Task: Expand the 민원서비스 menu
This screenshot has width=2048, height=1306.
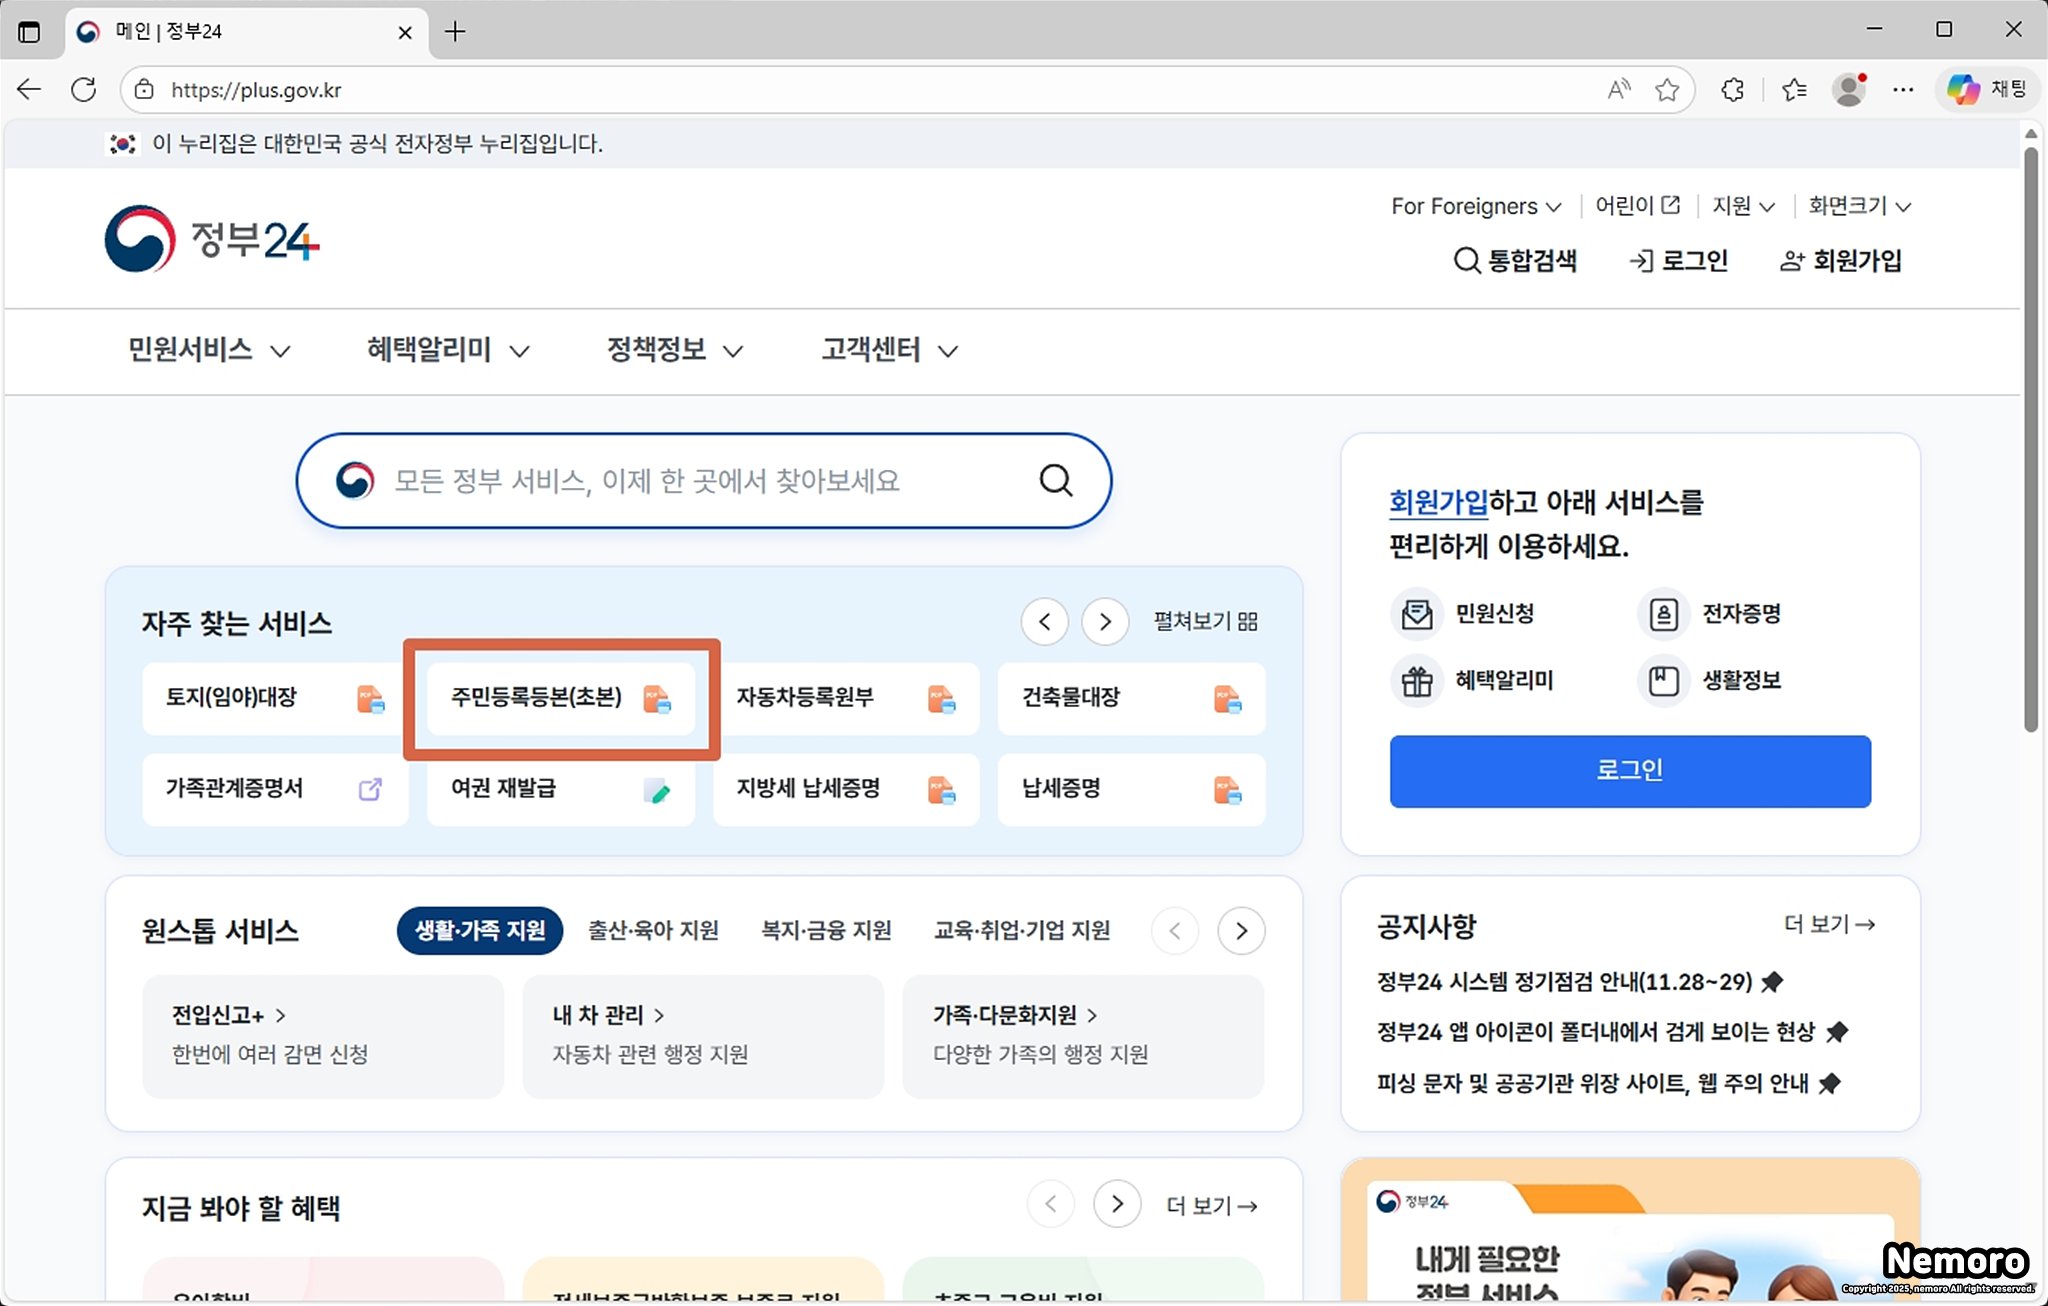Action: click(x=208, y=350)
